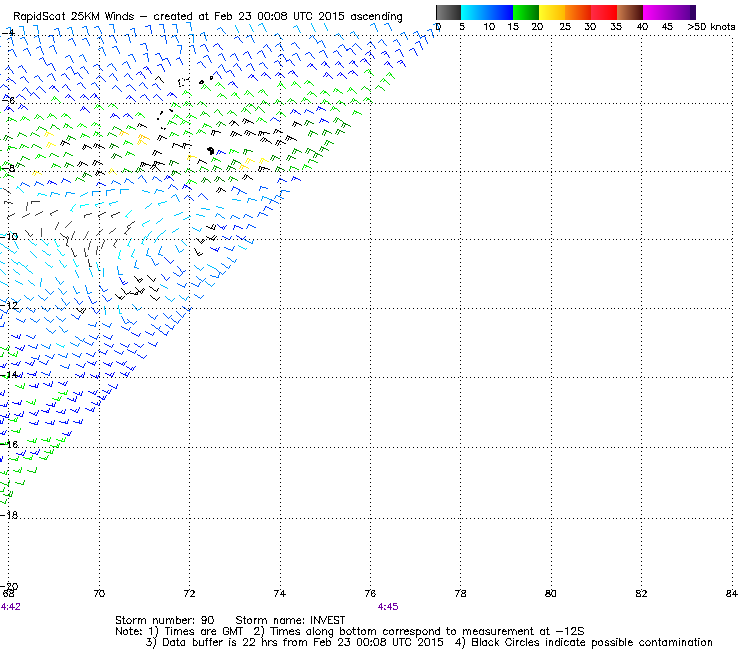The height and width of the screenshot is (650, 740).
Task: Click legend tick label 35
Action: (x=616, y=27)
